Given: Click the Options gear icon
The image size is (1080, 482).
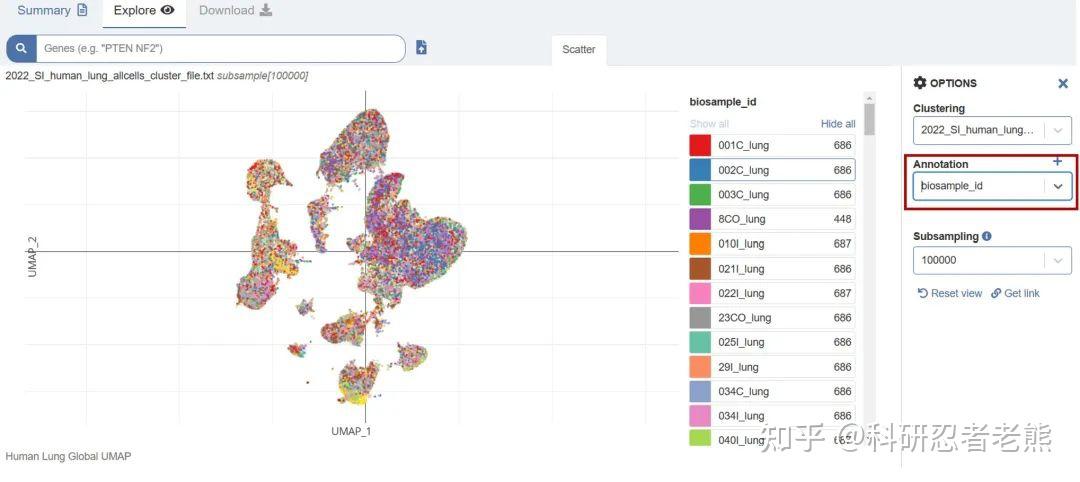Looking at the screenshot, I should [x=920, y=83].
